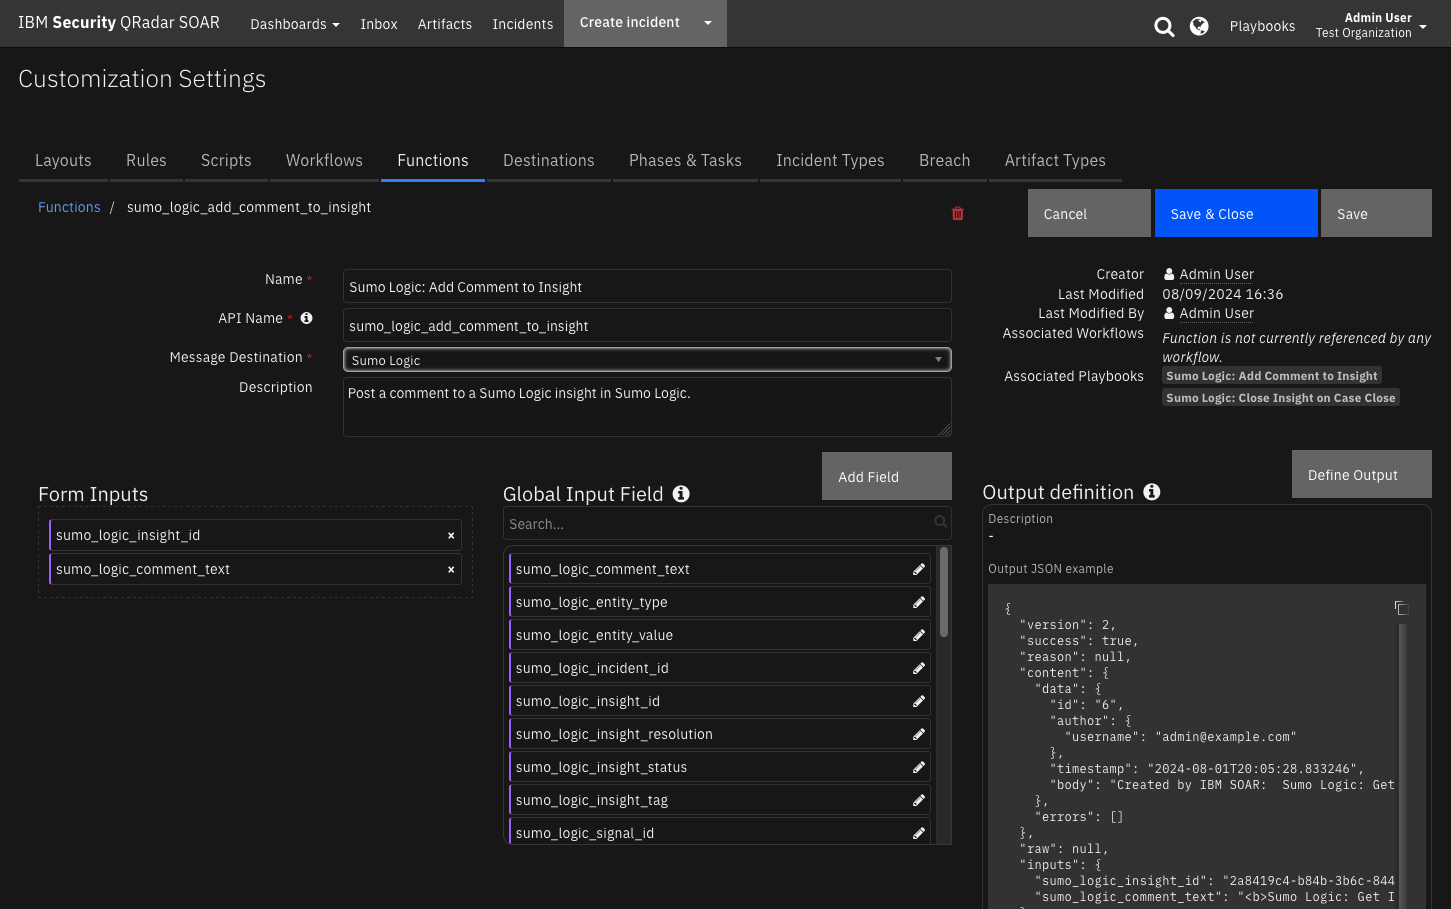Click the Save button
The height and width of the screenshot is (909, 1451).
coord(1376,213)
